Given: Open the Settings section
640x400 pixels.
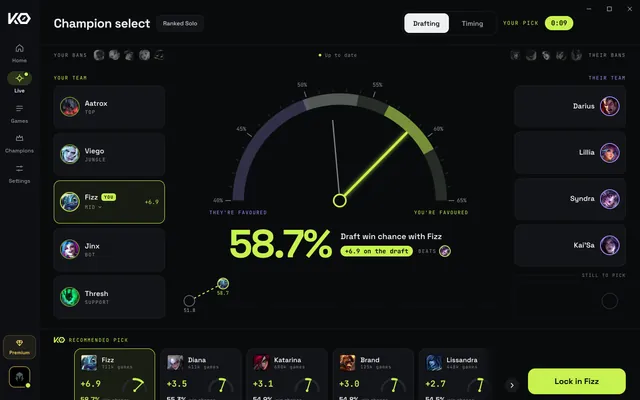Looking at the screenshot, I should coord(19,174).
